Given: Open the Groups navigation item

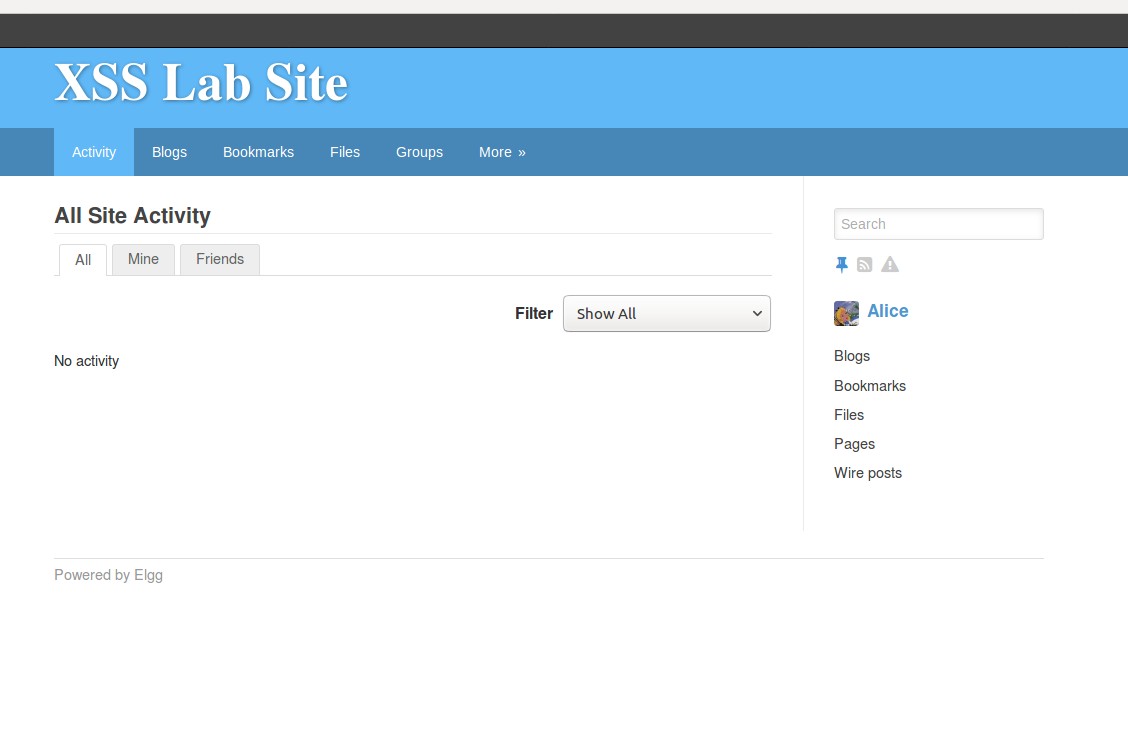Looking at the screenshot, I should point(419,152).
